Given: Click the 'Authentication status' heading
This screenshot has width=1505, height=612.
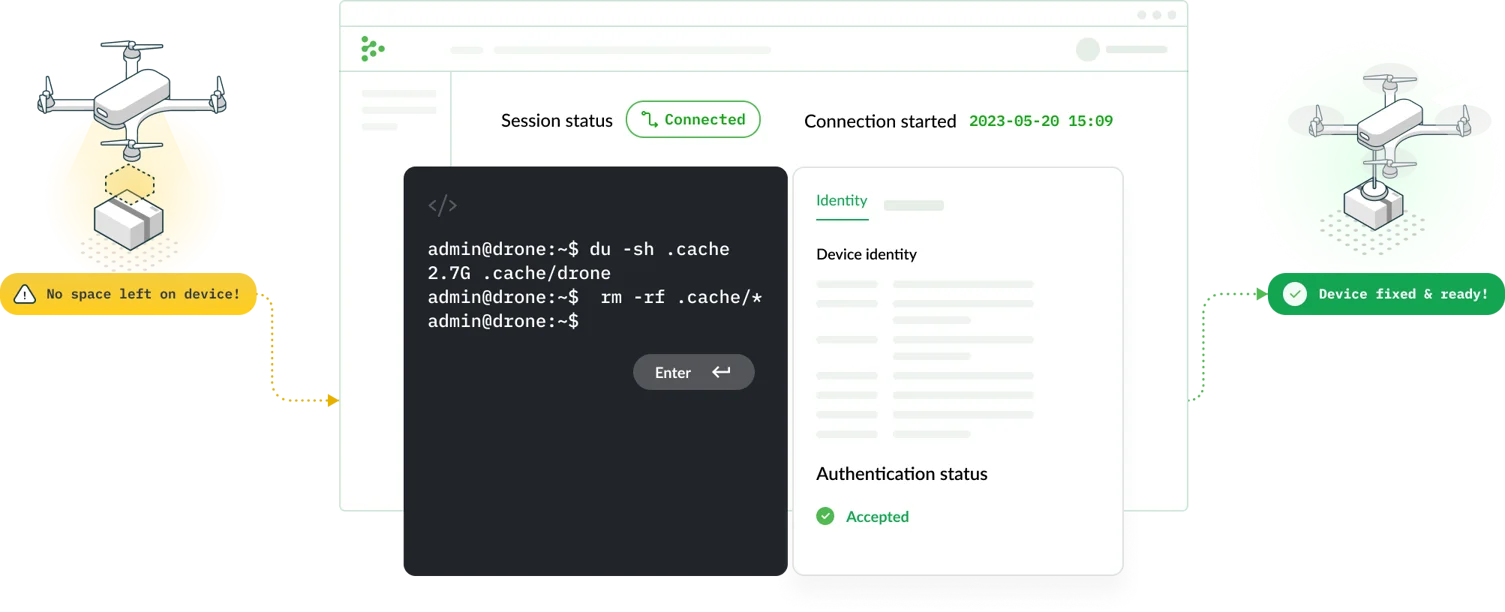Looking at the screenshot, I should tap(902, 474).
